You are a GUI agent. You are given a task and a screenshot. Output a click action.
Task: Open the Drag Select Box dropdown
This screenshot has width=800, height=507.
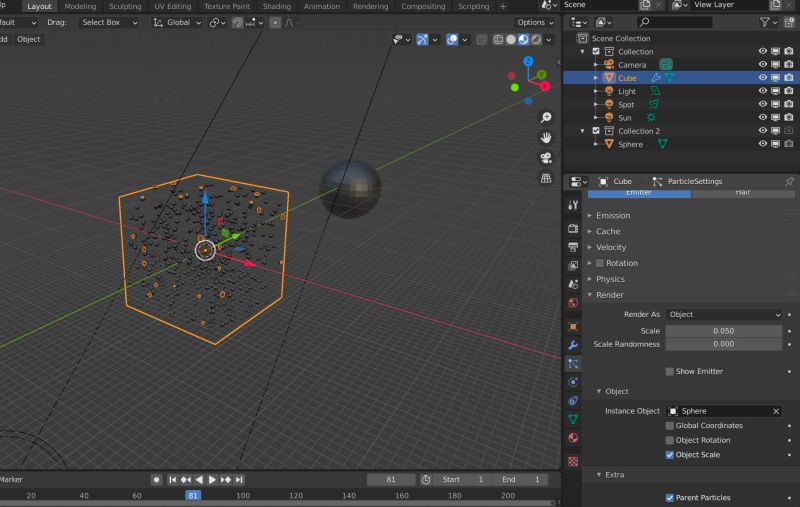(x=109, y=22)
